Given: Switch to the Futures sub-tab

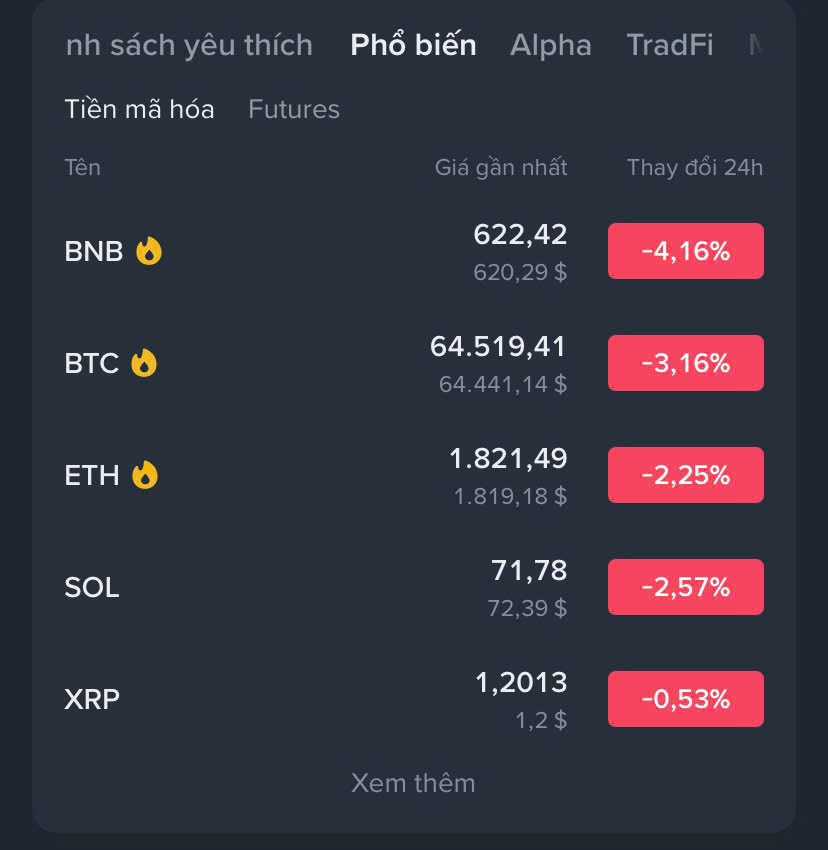Looking at the screenshot, I should coord(294,109).
